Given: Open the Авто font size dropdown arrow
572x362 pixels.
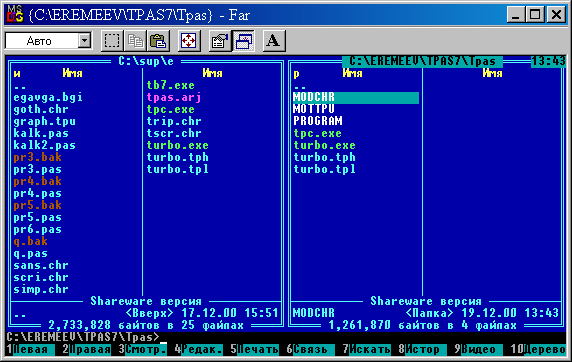Looking at the screenshot, I should (85, 41).
